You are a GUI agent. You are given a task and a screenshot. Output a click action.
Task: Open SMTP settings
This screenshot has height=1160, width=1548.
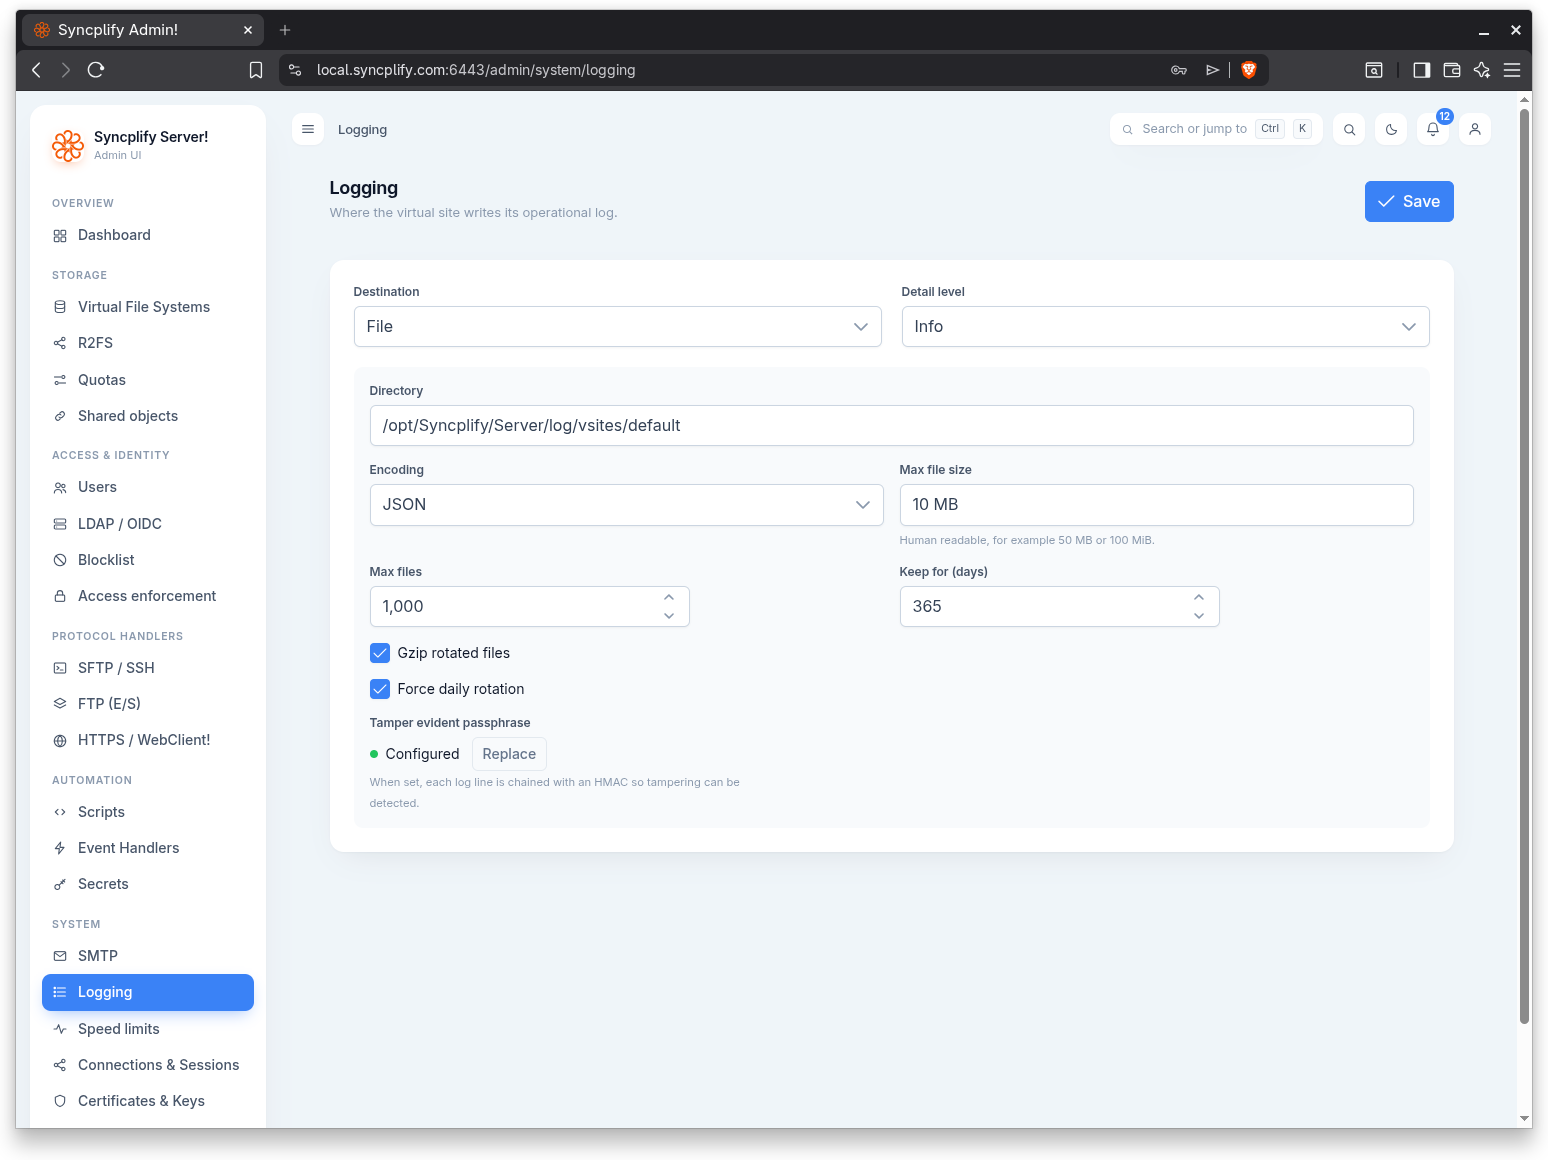click(148, 956)
